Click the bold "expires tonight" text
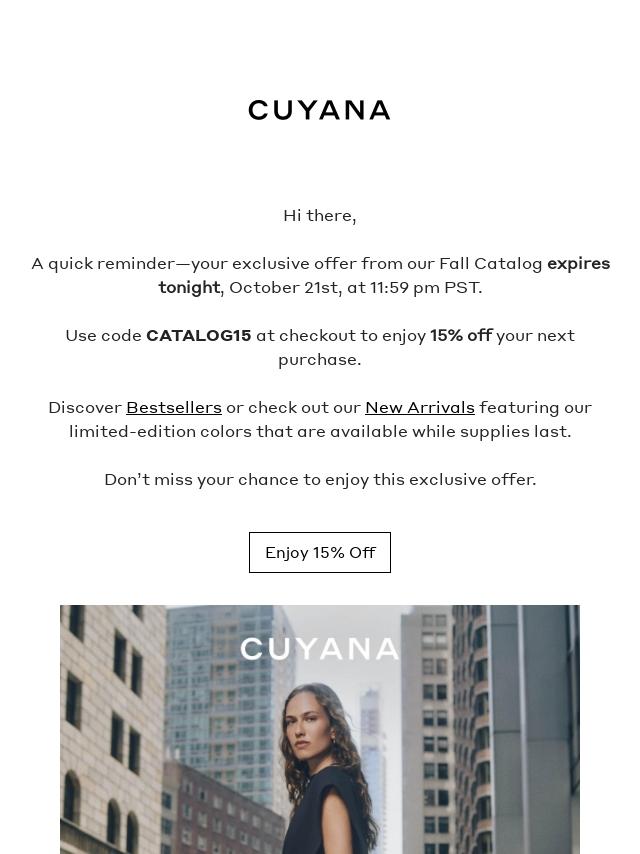 578,263
